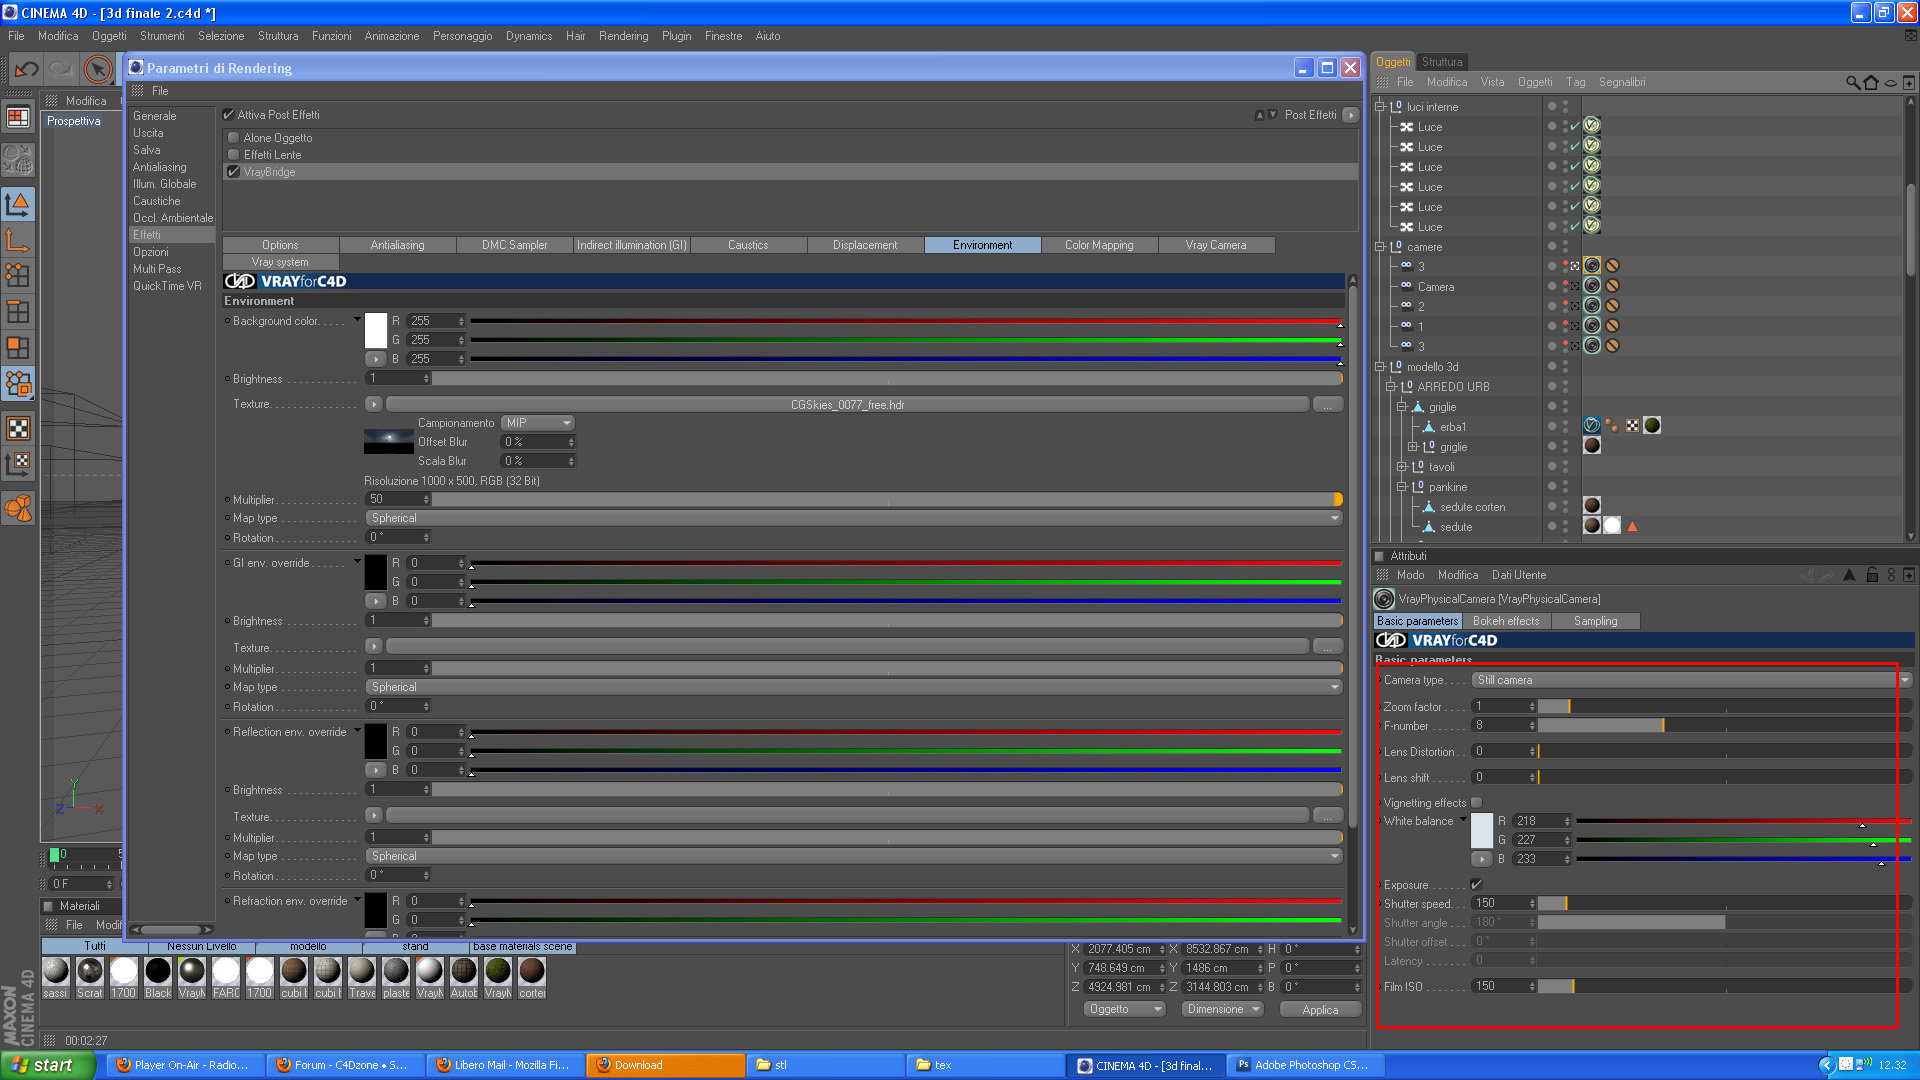
Task: Toggle the Vignetting effects checkbox
Action: pos(1476,802)
